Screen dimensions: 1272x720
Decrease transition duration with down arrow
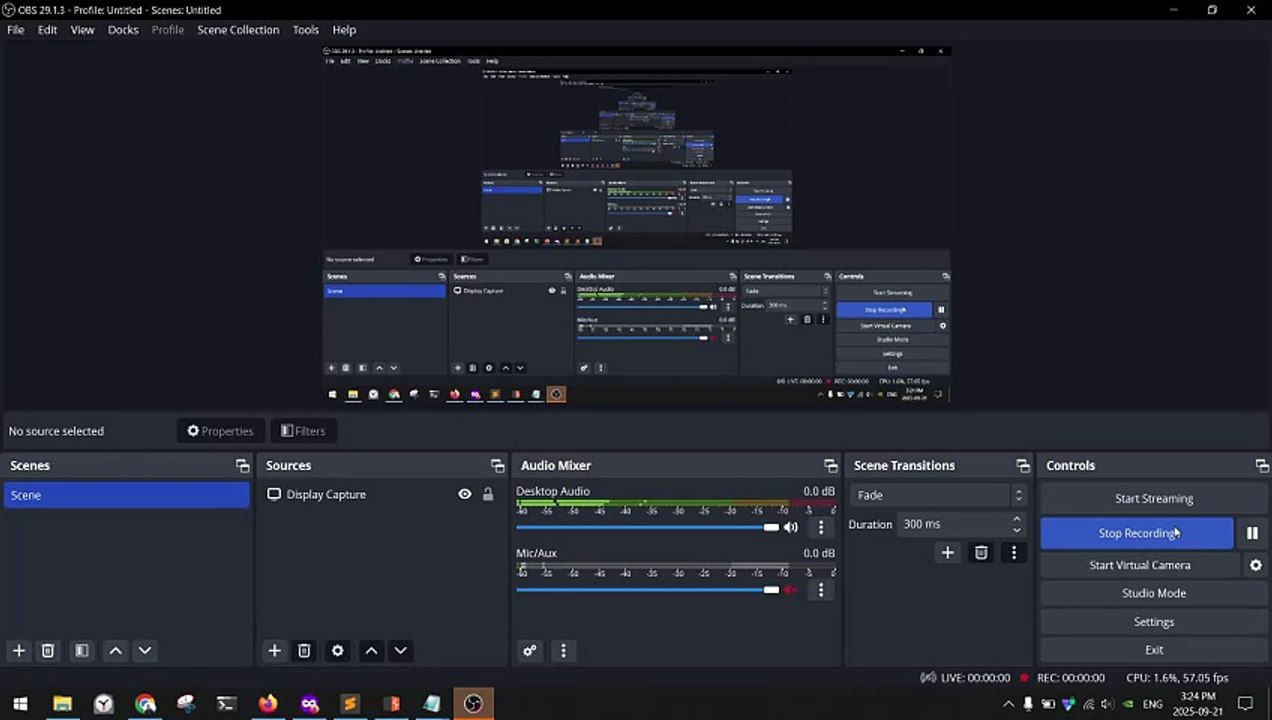pos(1017,530)
